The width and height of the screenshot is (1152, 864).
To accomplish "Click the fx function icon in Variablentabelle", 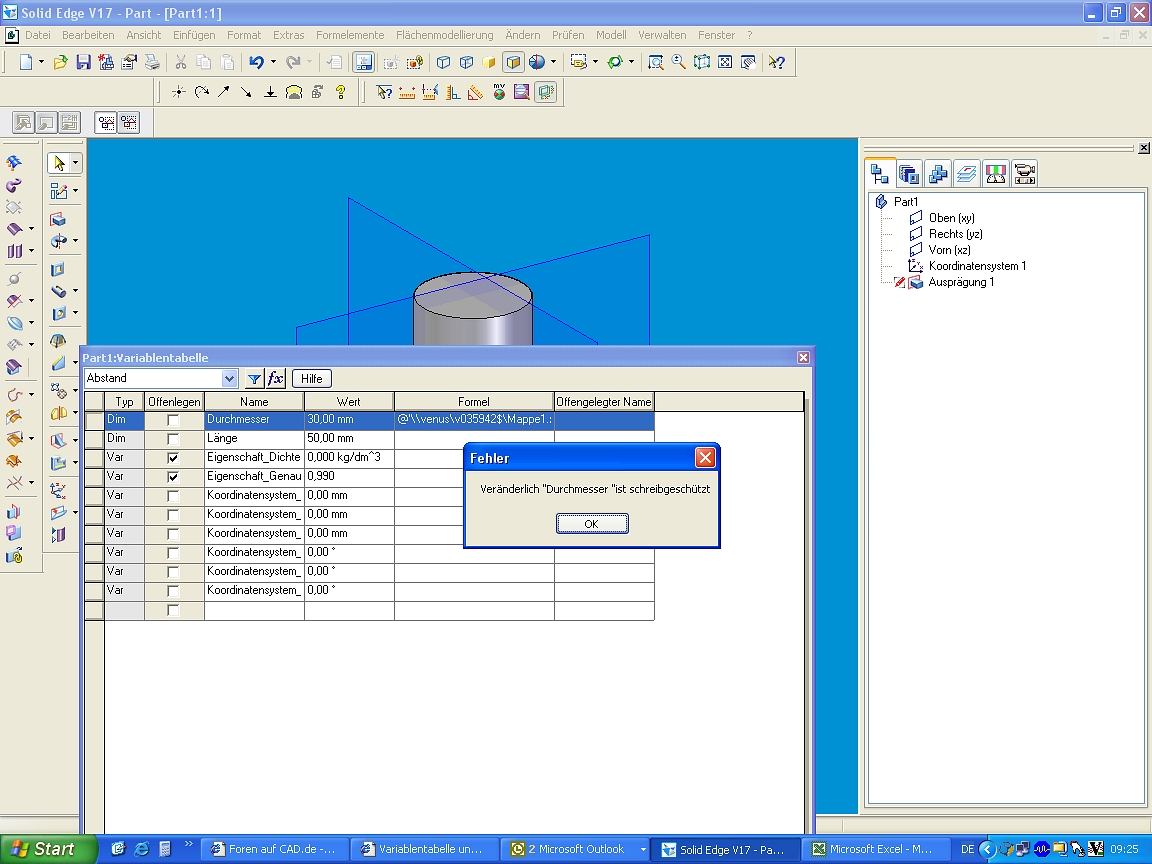I will pos(276,378).
